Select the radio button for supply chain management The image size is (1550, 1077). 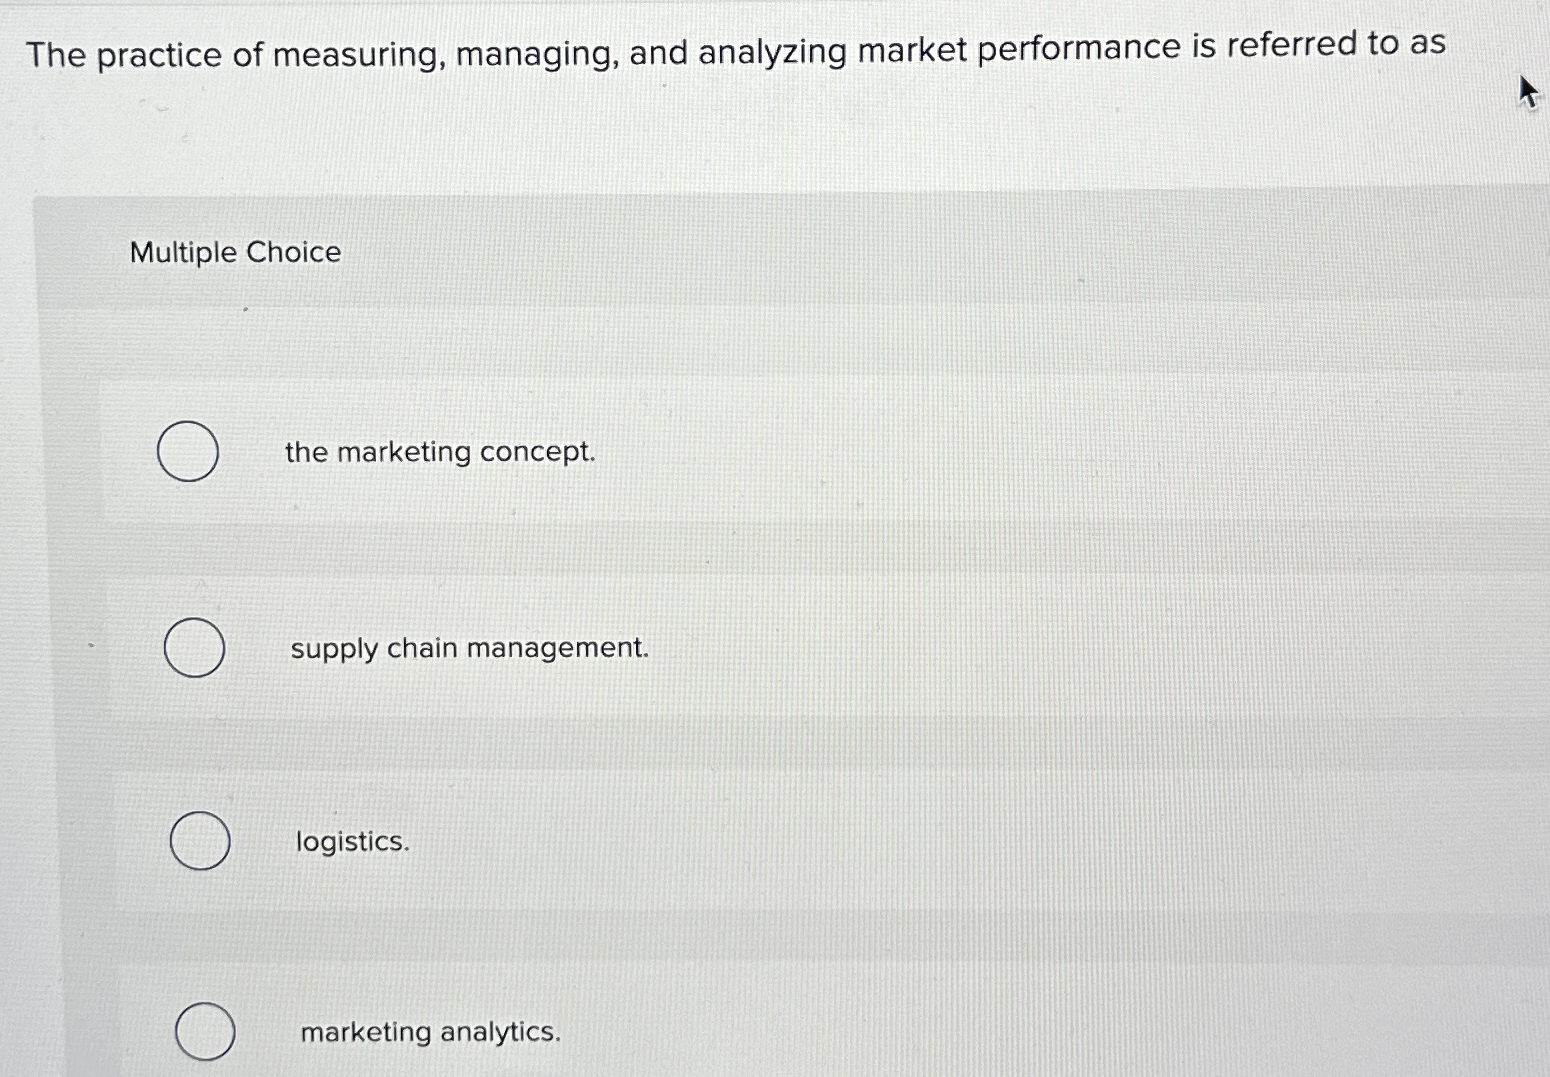click(194, 648)
